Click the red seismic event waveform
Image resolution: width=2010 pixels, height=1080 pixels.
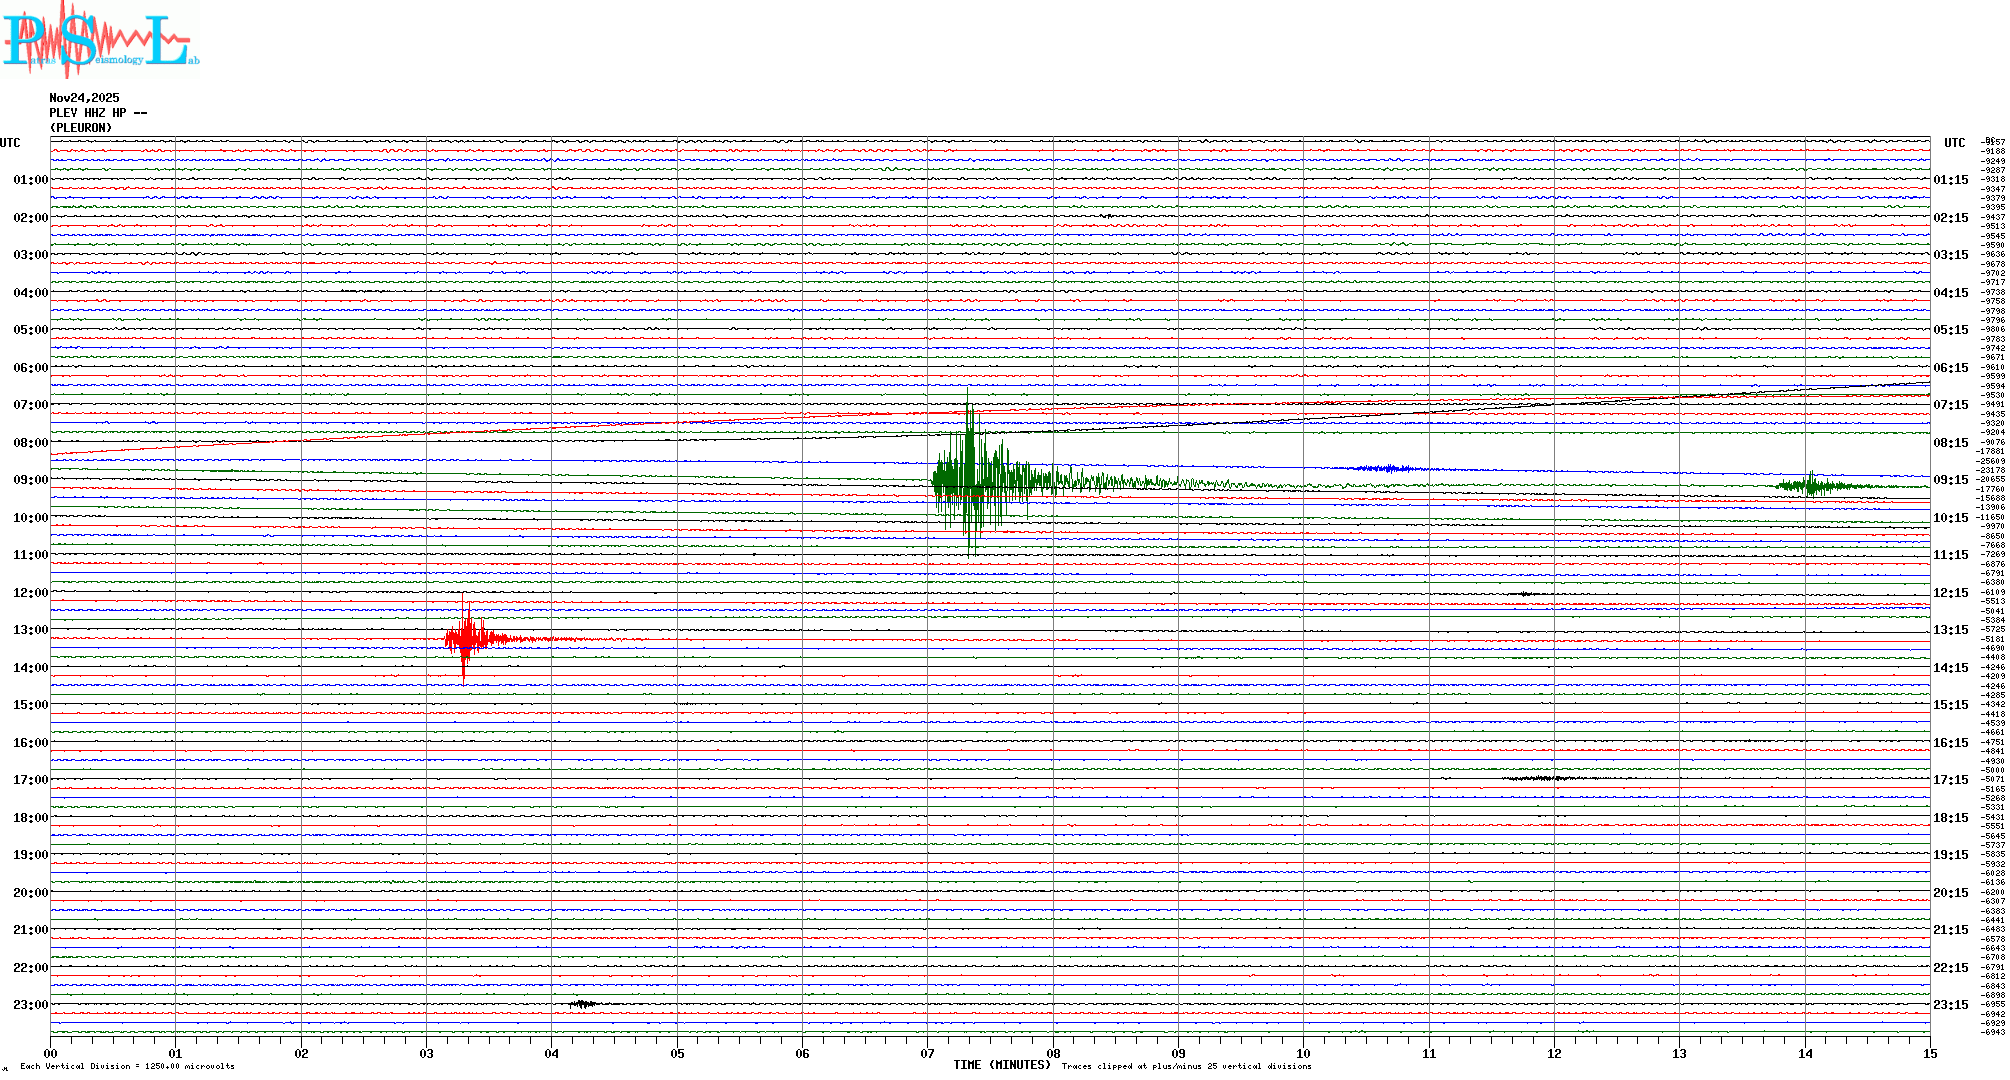point(466,638)
